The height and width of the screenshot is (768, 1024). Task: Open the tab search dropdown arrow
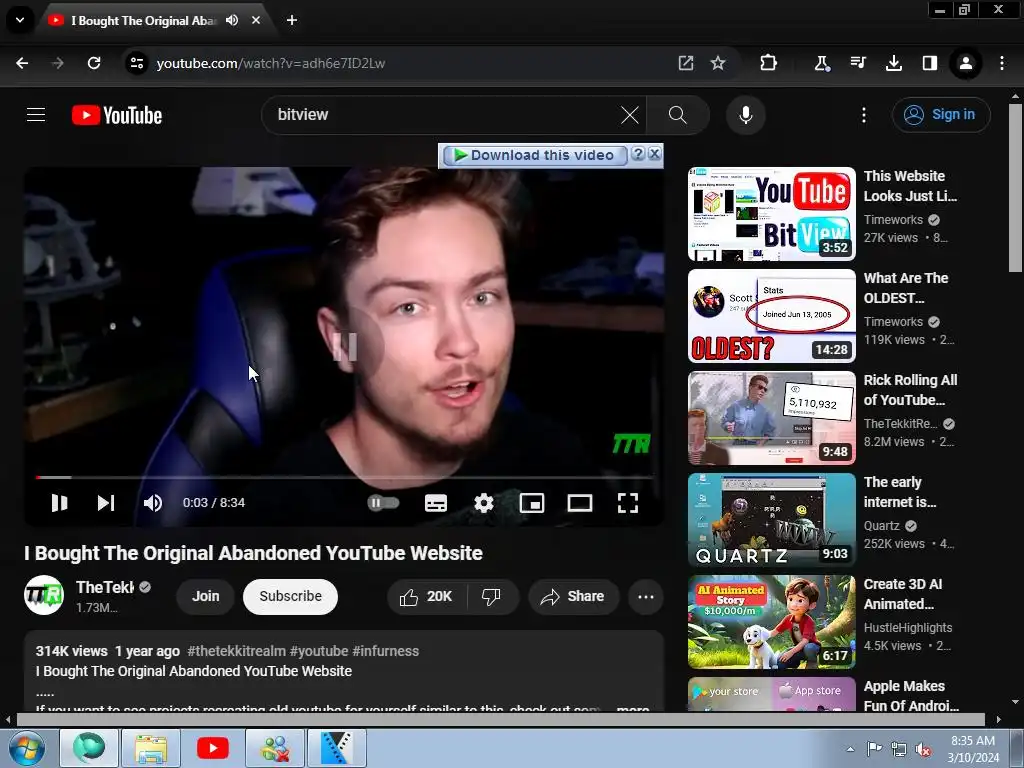20,20
